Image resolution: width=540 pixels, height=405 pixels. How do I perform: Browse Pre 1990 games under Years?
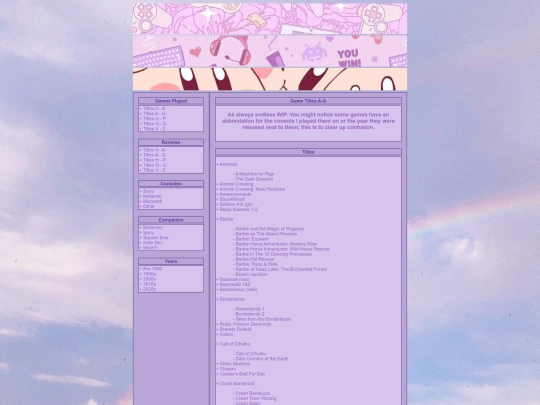(153, 269)
